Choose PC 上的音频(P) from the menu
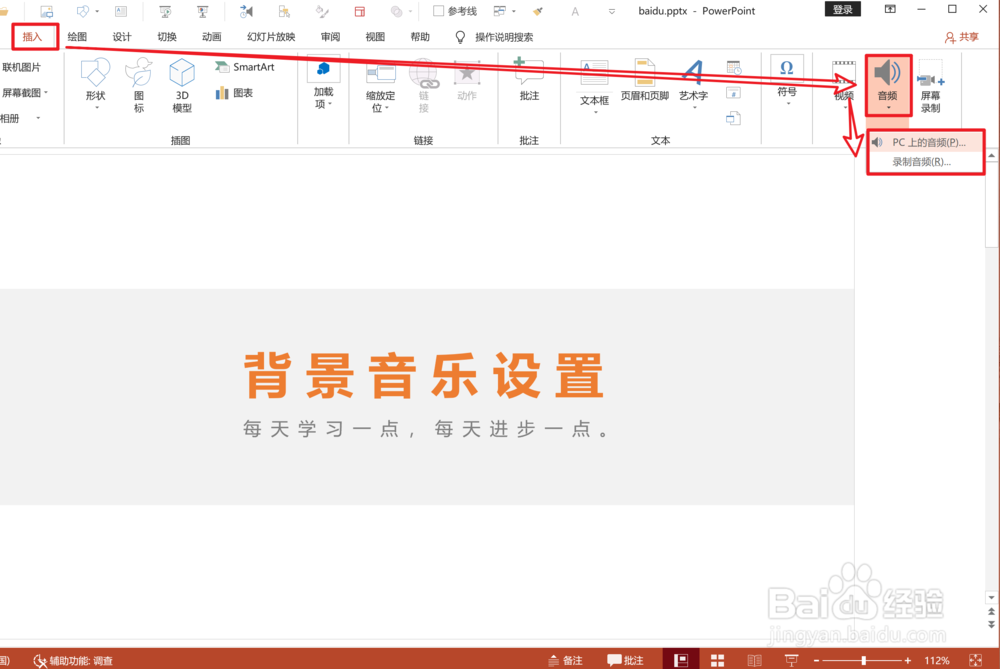The image size is (1000, 669). pyautogui.click(x=928, y=142)
